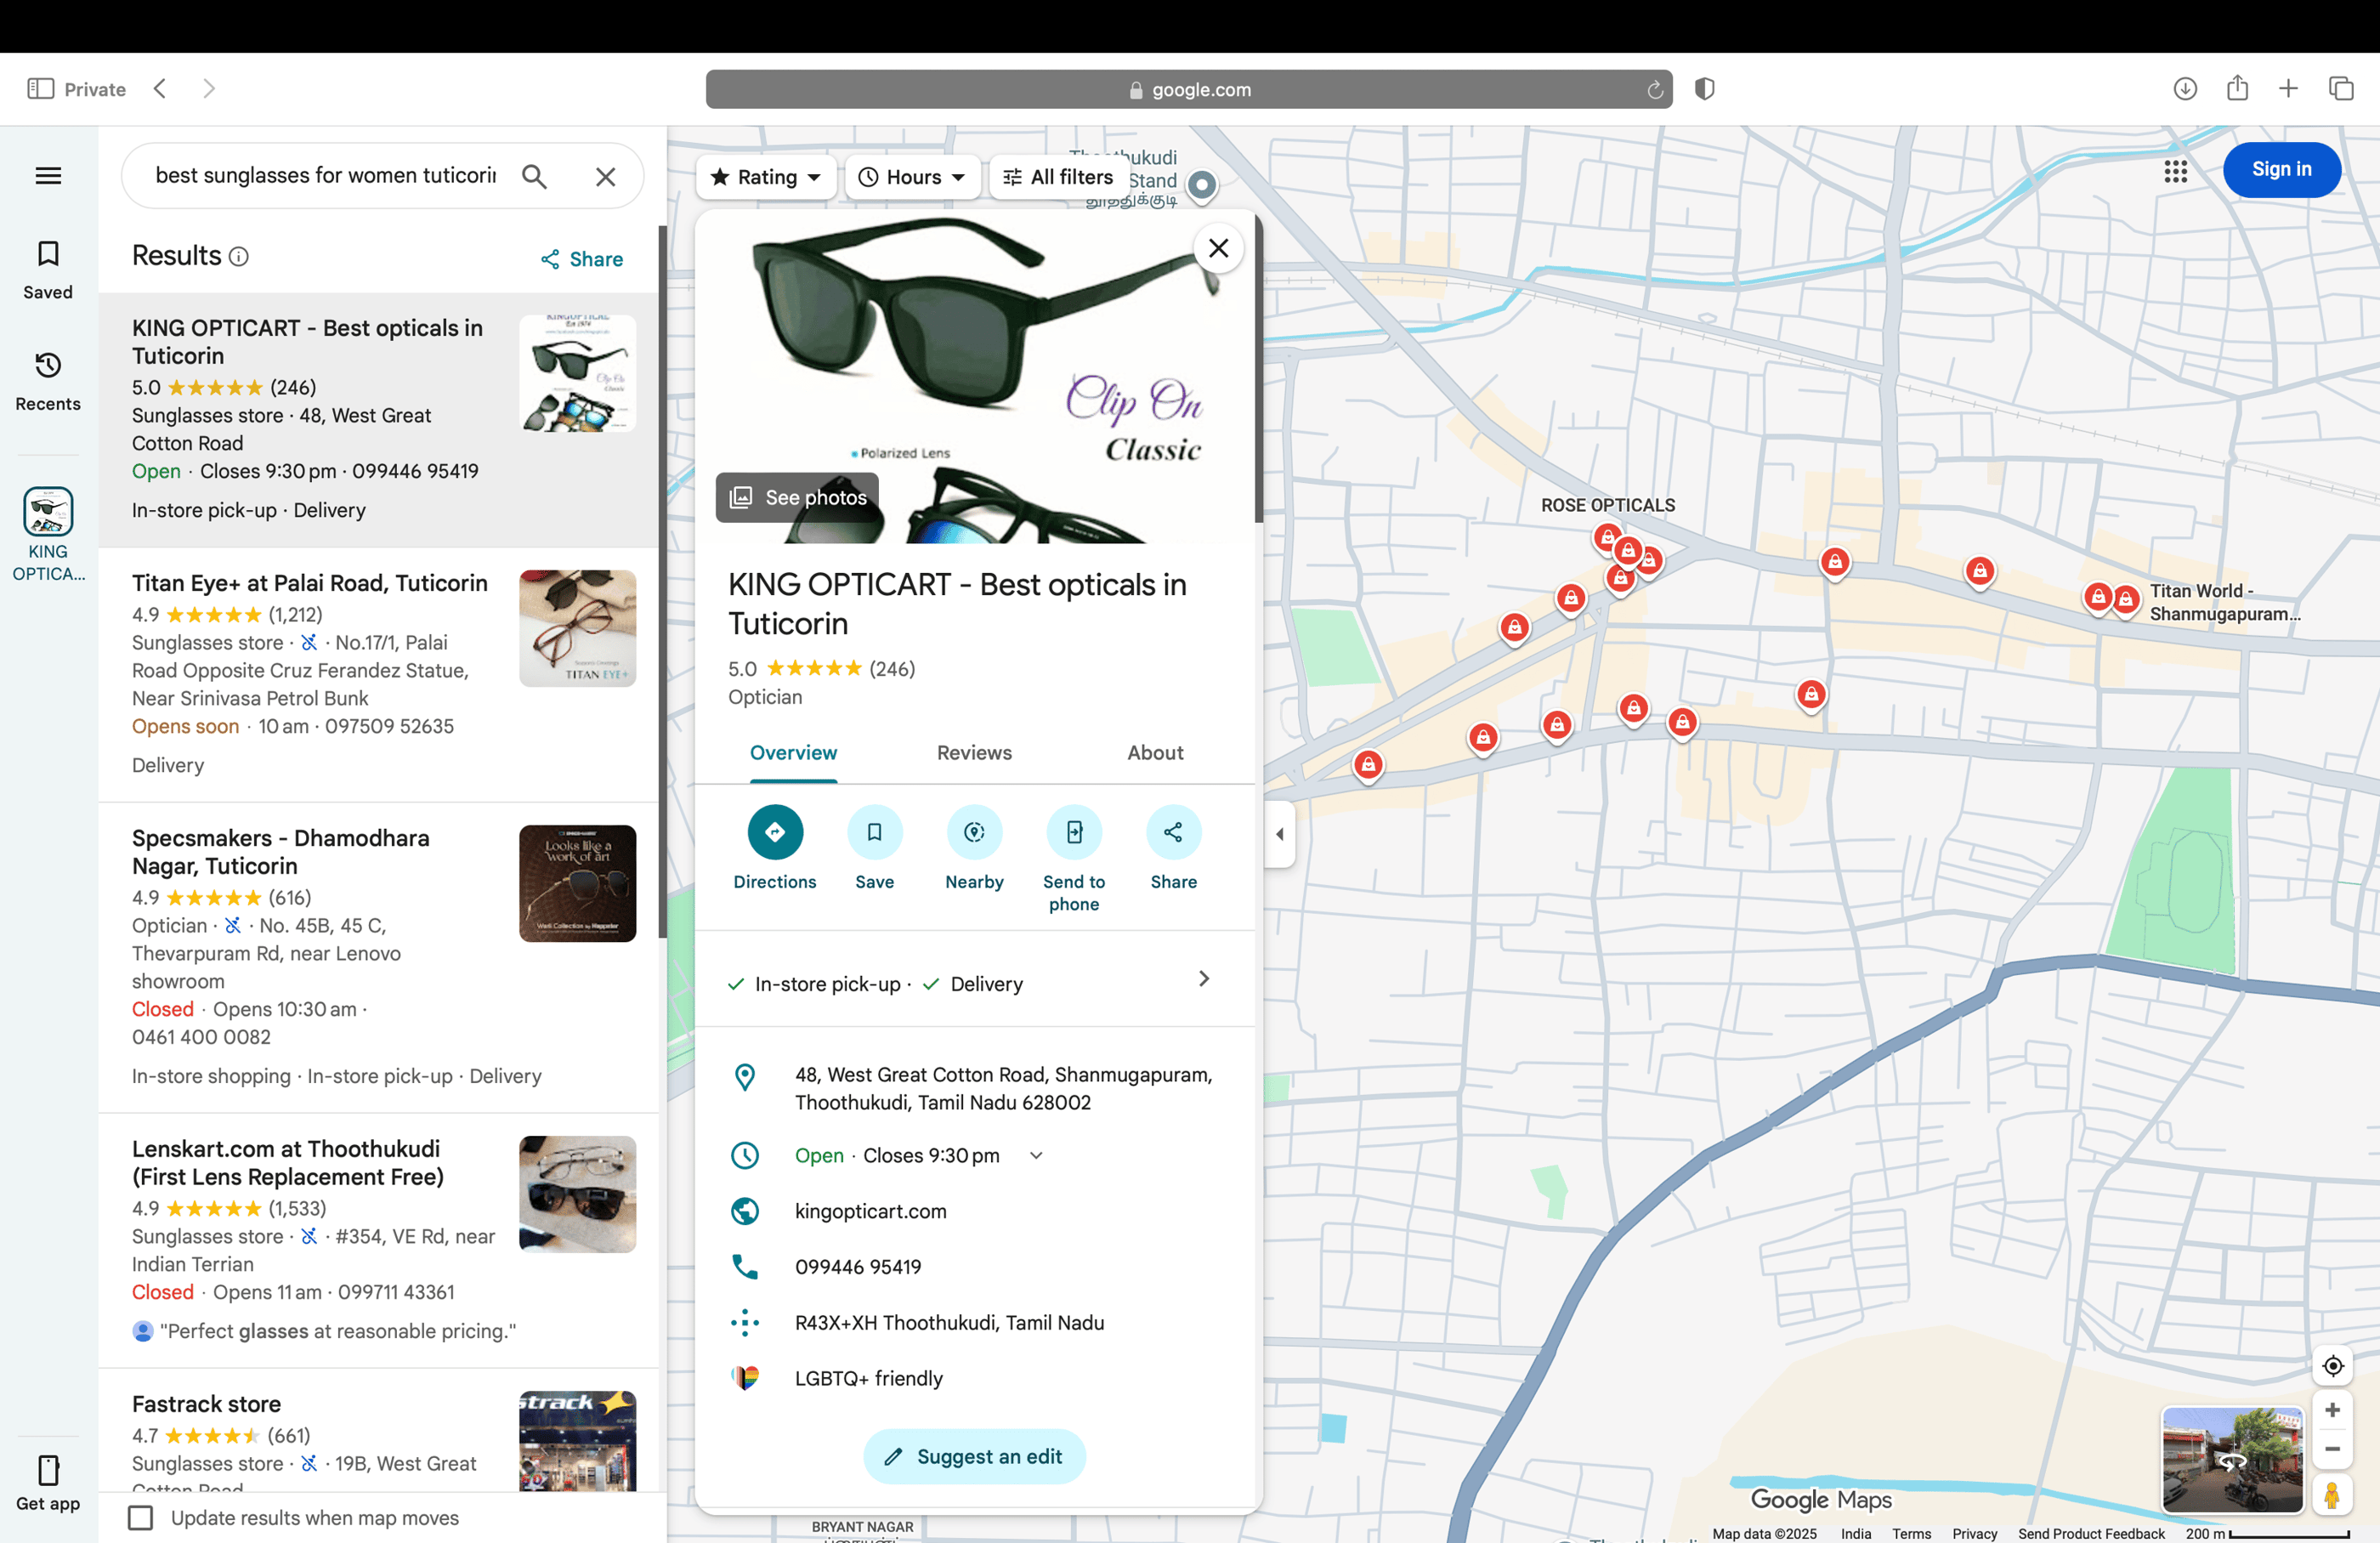Save KING OPTICART to a list
Screen dimensions: 2380x1543
tap(875, 832)
